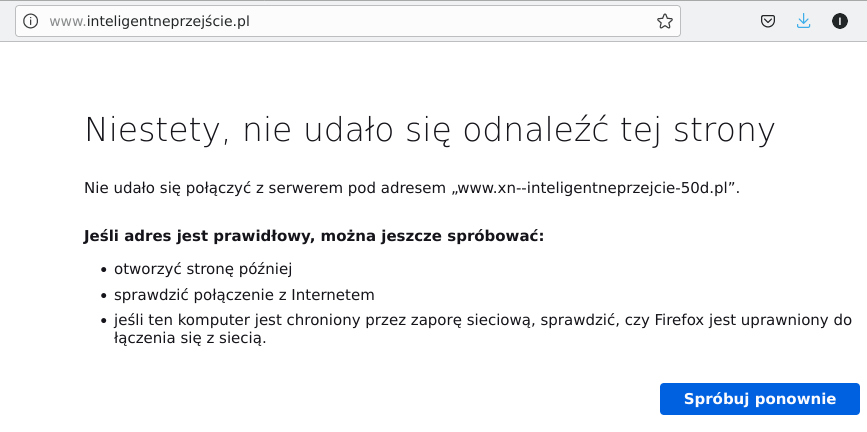The image size is (867, 432).
Task: Open the site information icon
Action: (30, 21)
